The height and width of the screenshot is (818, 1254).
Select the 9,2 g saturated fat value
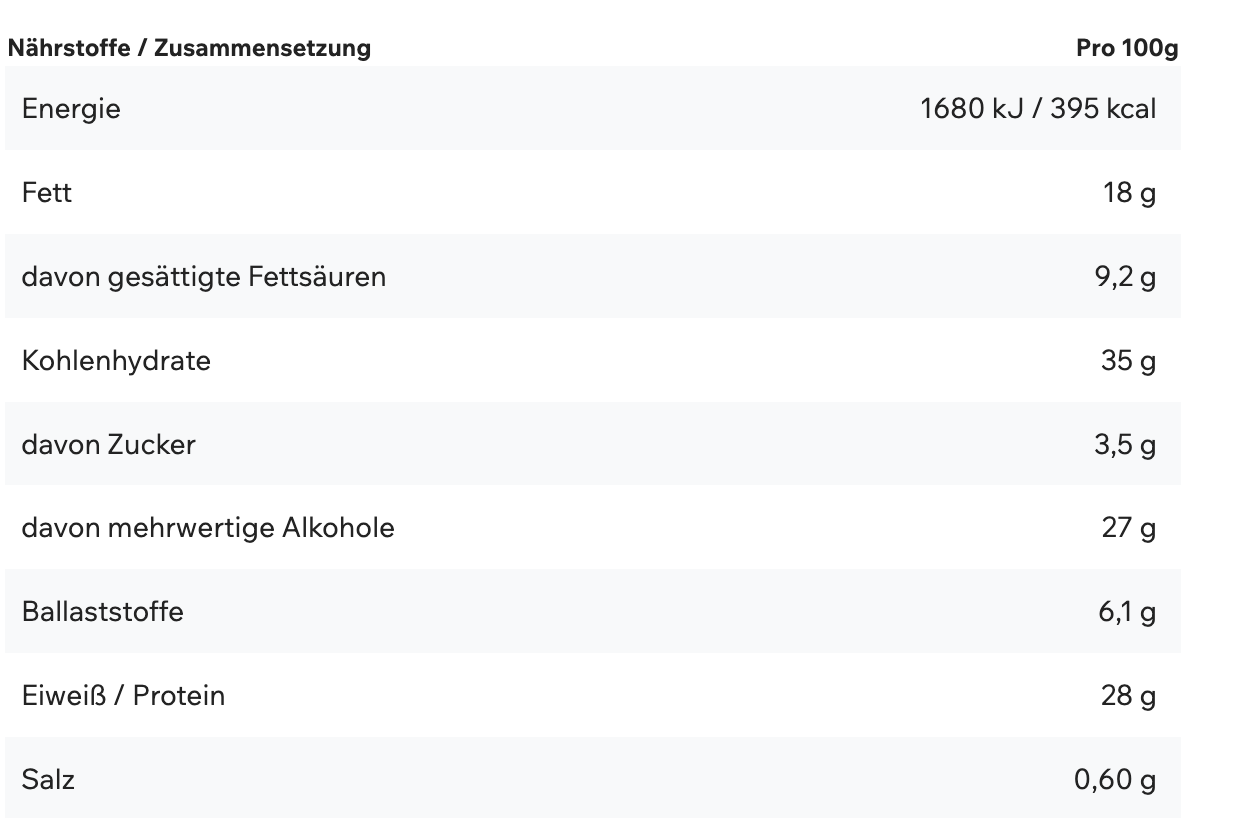(x=1125, y=276)
